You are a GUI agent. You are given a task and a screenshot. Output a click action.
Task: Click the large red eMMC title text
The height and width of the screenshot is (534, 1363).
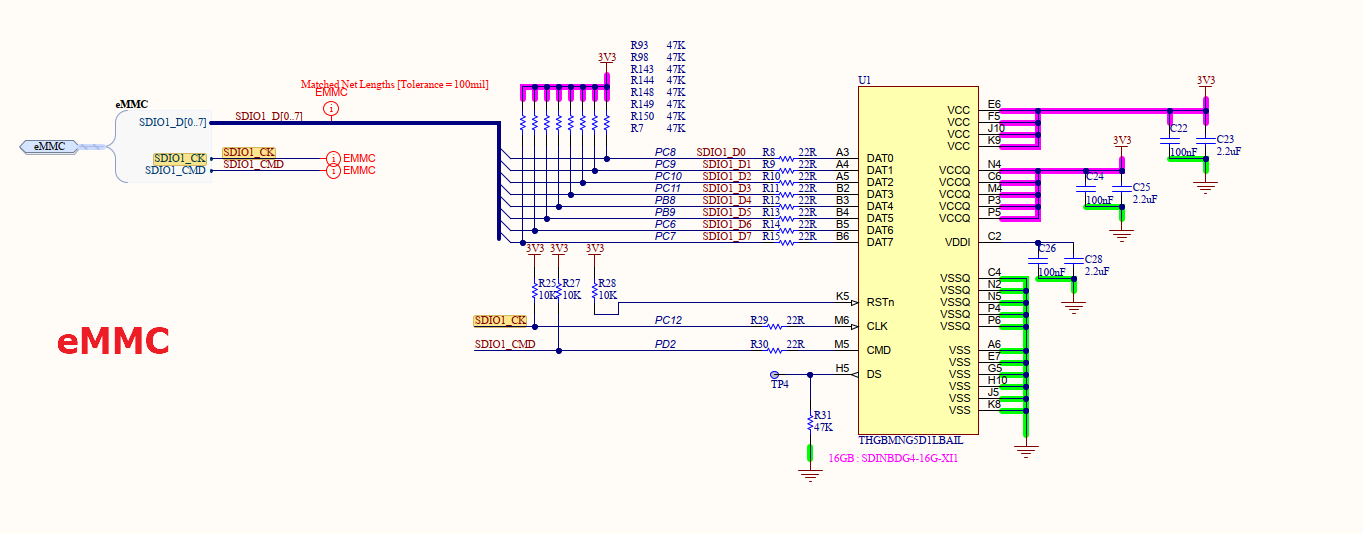(113, 341)
